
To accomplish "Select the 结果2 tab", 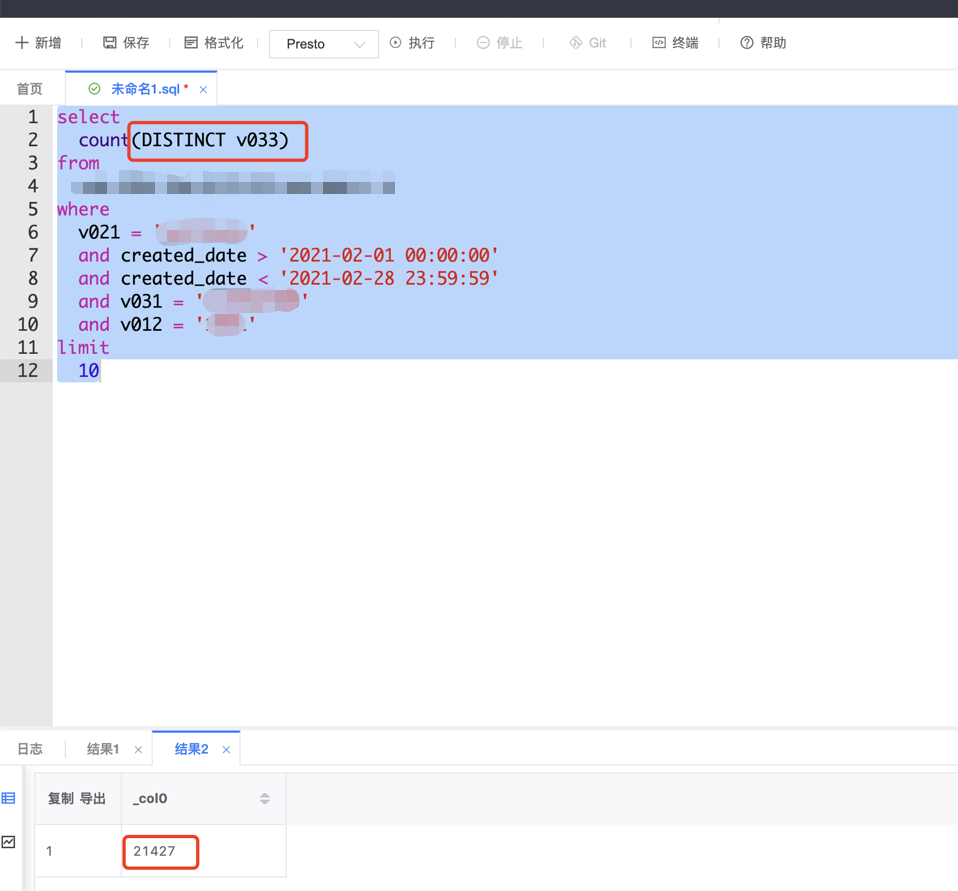I will 191,749.
